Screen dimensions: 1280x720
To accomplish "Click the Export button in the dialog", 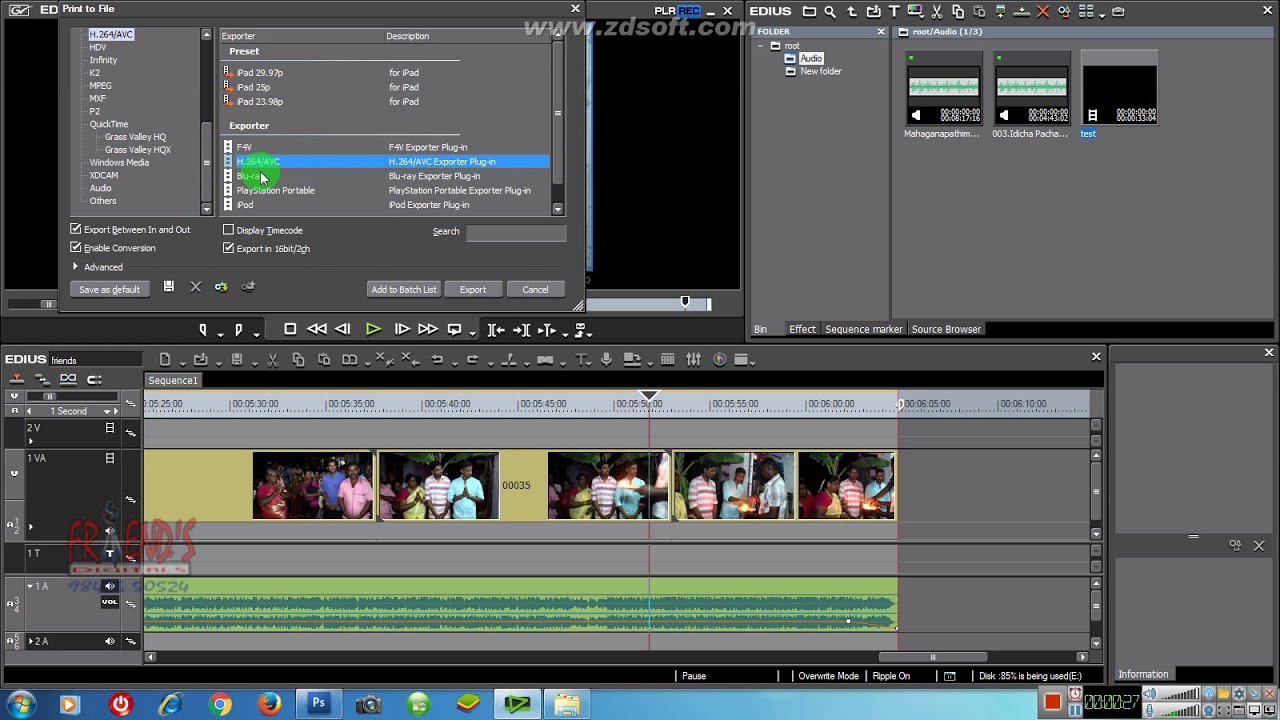I will (x=473, y=290).
